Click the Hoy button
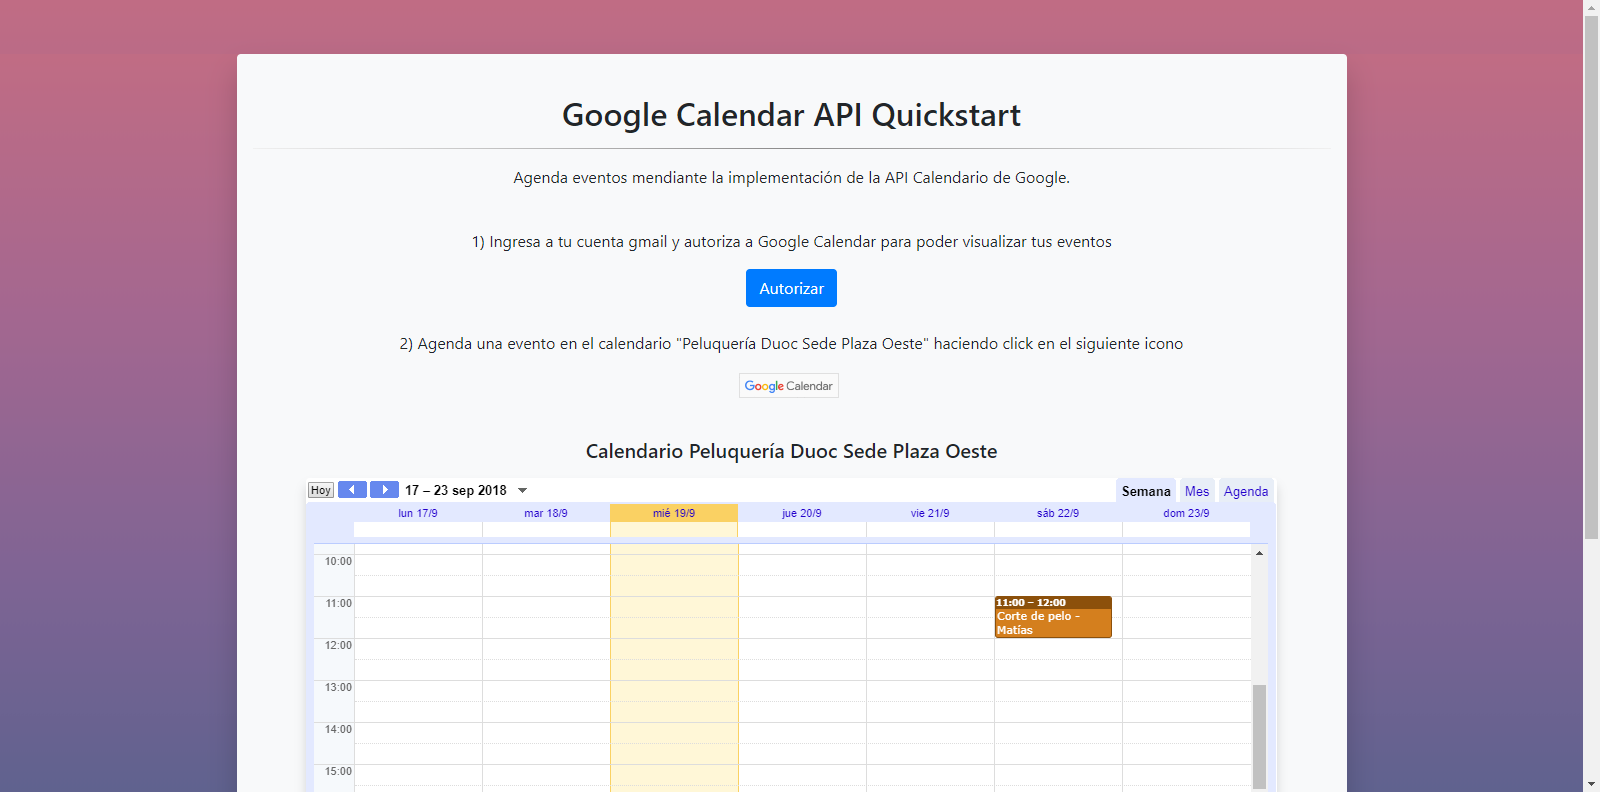The image size is (1600, 792). click(x=321, y=490)
